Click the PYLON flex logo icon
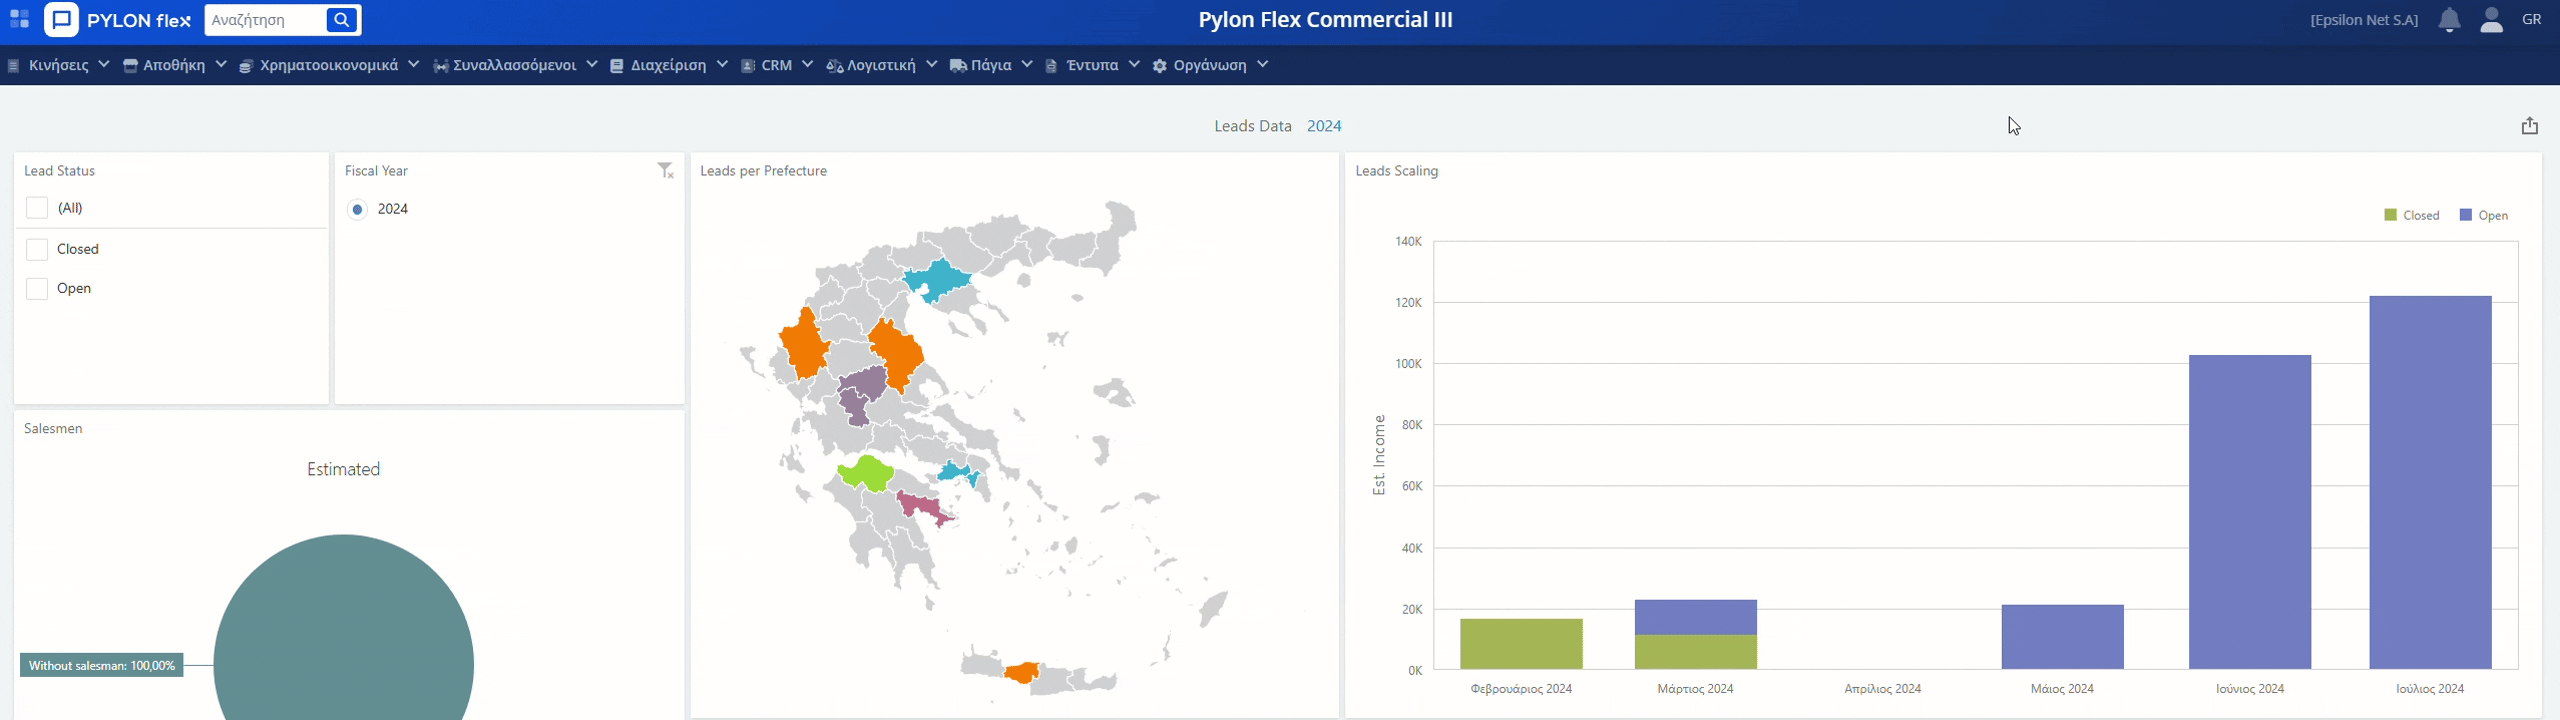This screenshot has height=720, width=2560. coord(61,19)
